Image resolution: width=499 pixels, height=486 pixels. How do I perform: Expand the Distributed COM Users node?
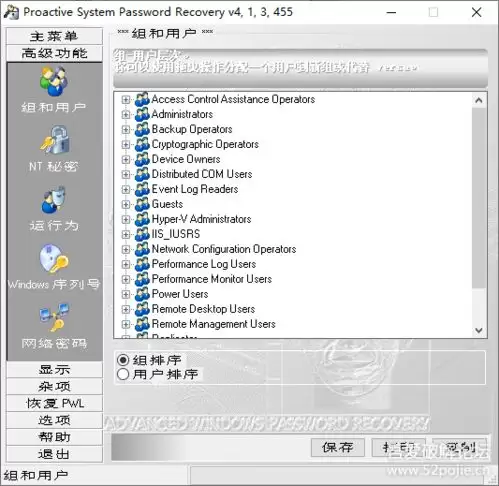coord(126,174)
